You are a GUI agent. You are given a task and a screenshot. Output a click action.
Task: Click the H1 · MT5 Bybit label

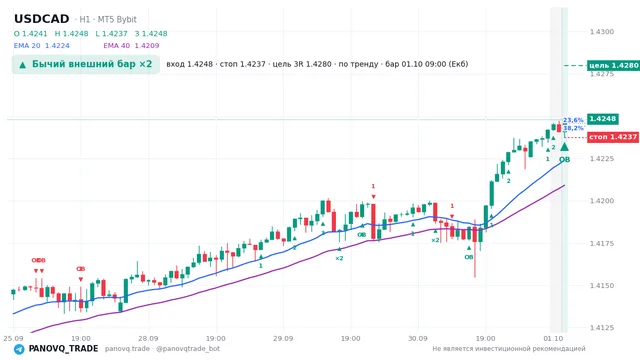tap(108, 20)
